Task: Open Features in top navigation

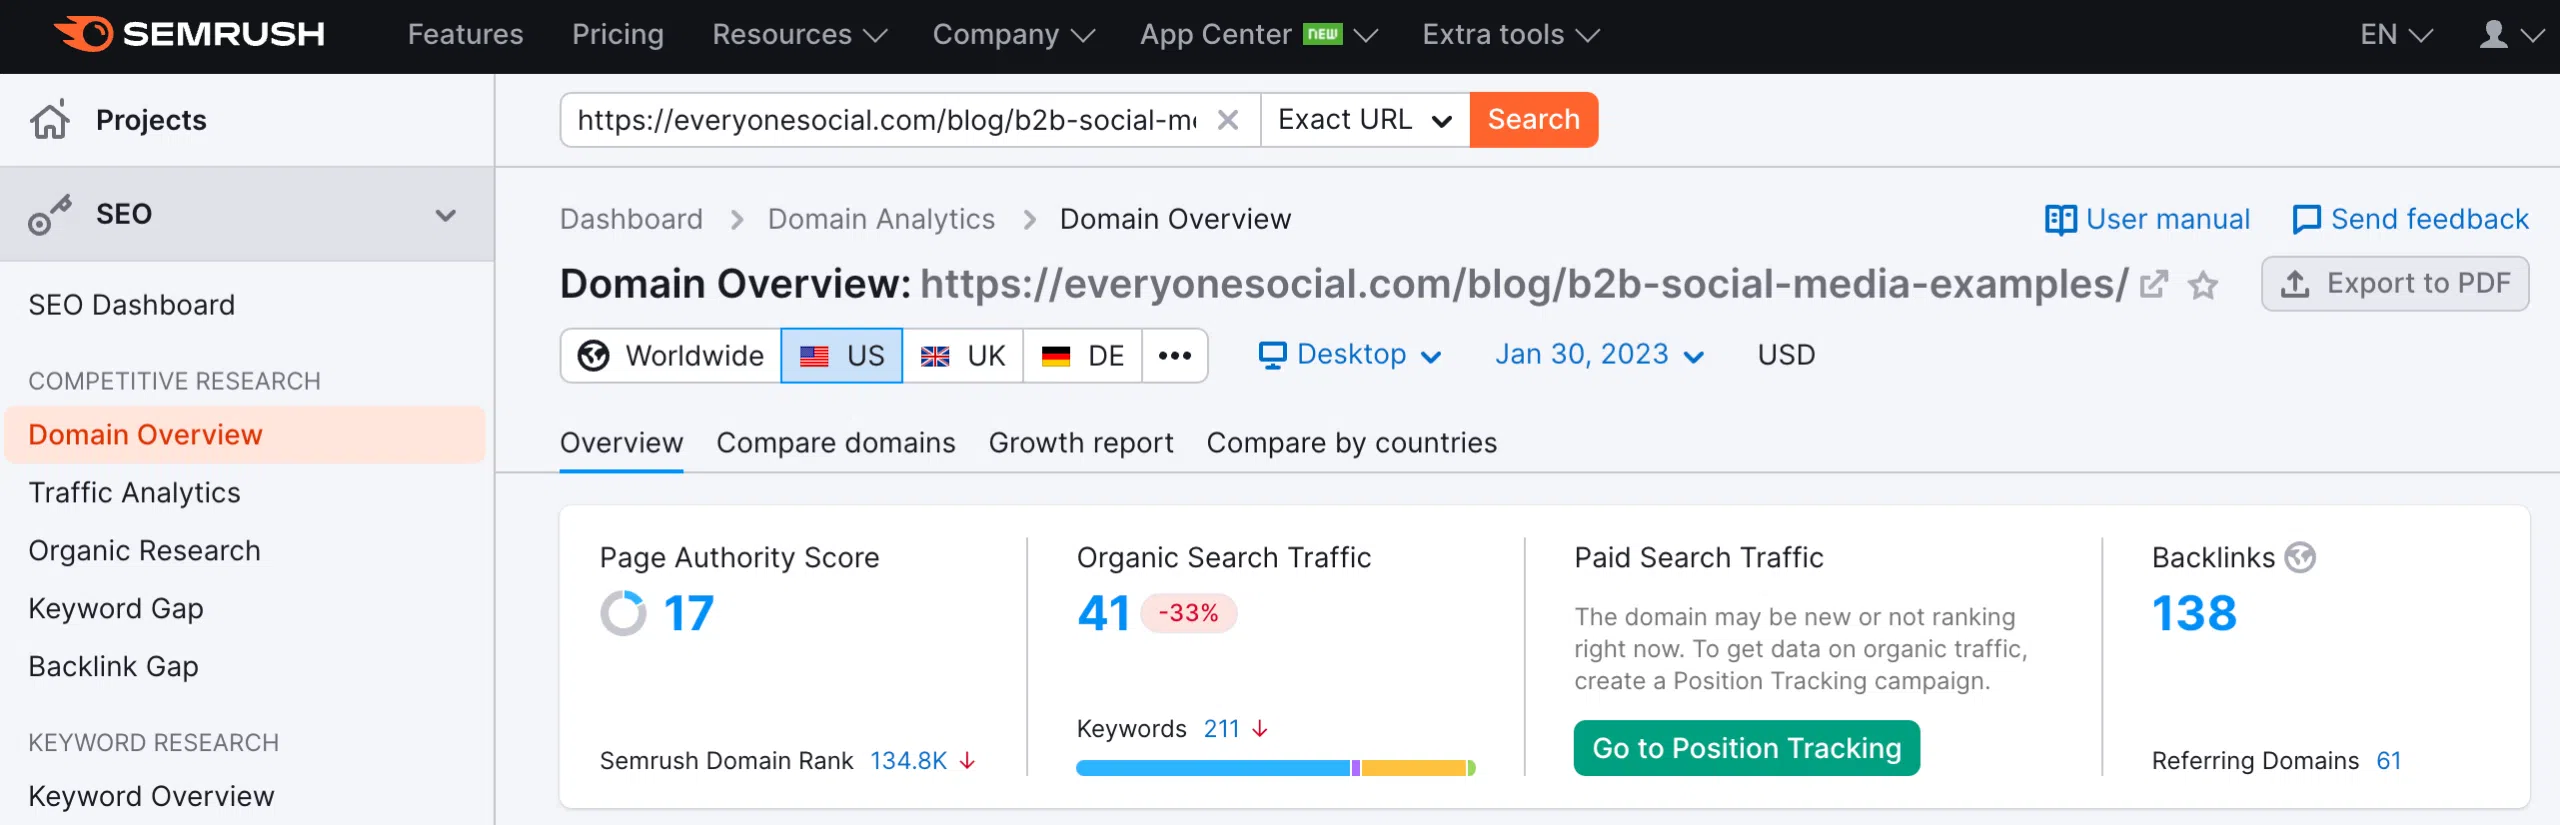Action: [465, 35]
